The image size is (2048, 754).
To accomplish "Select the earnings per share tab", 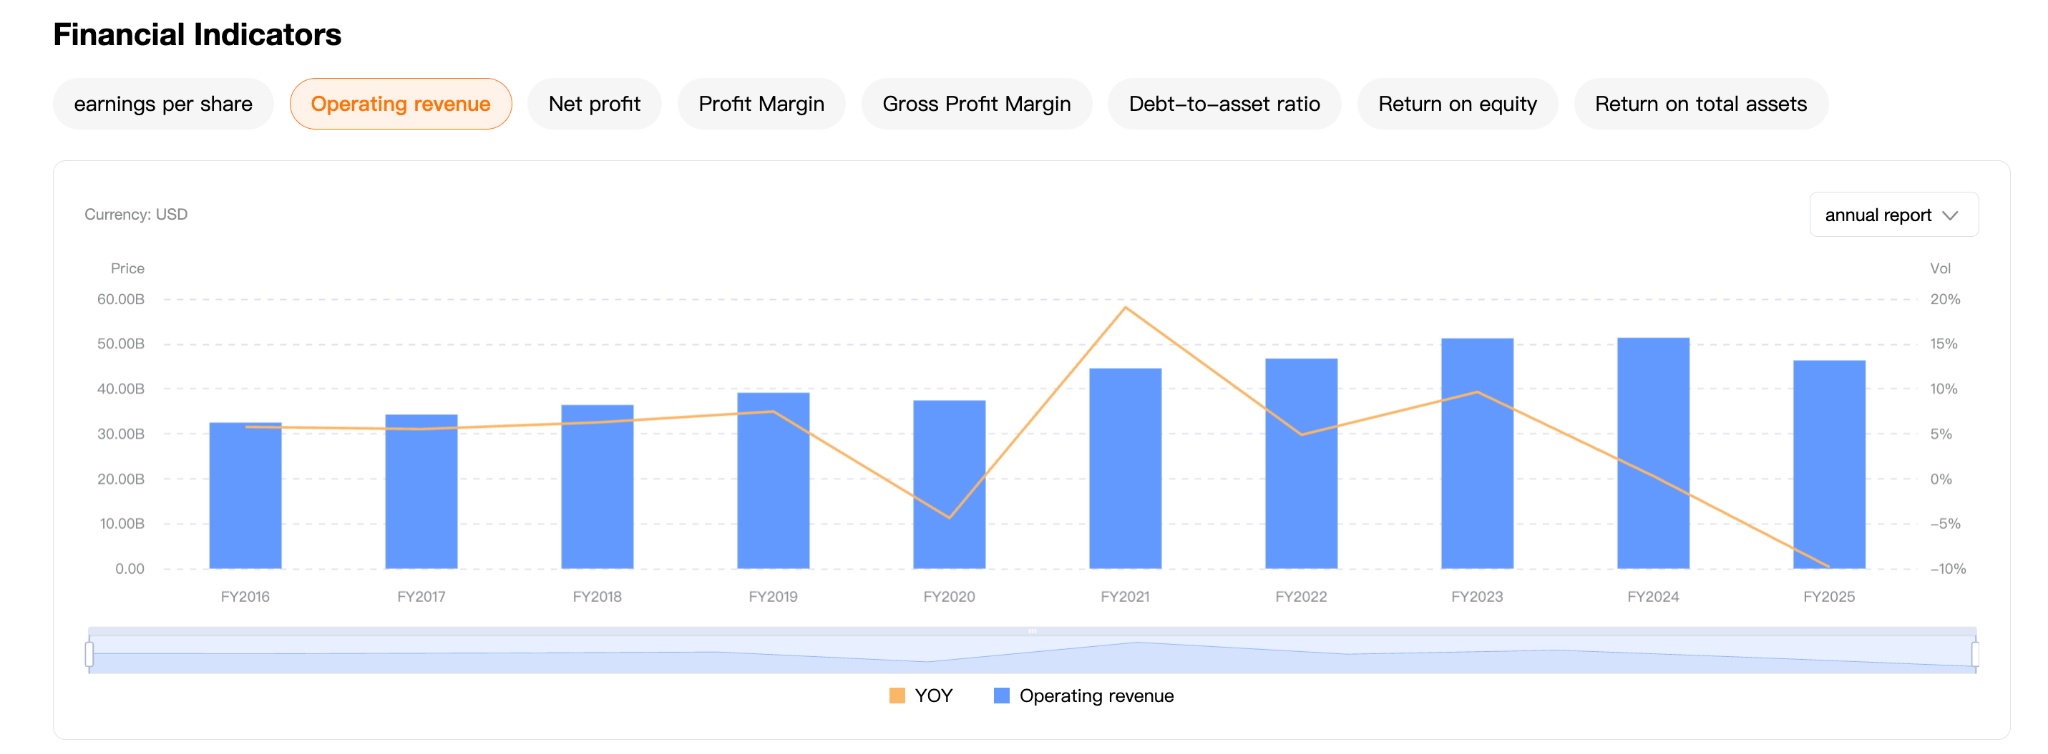I will coord(163,104).
